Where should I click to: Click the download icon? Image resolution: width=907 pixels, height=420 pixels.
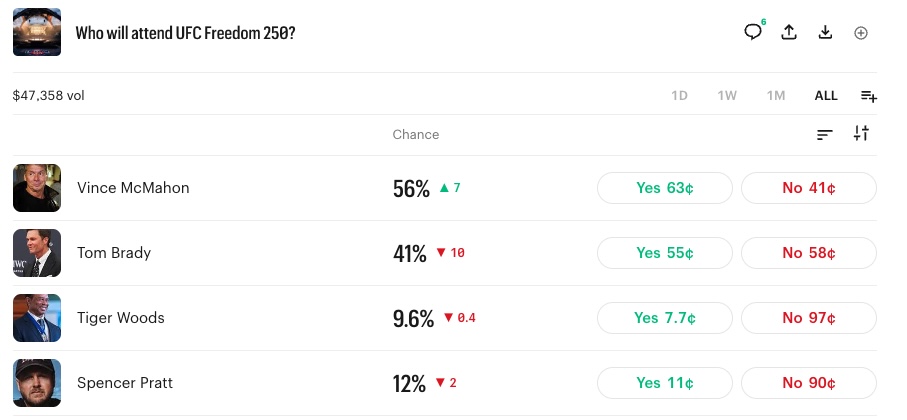pyautogui.click(x=825, y=32)
